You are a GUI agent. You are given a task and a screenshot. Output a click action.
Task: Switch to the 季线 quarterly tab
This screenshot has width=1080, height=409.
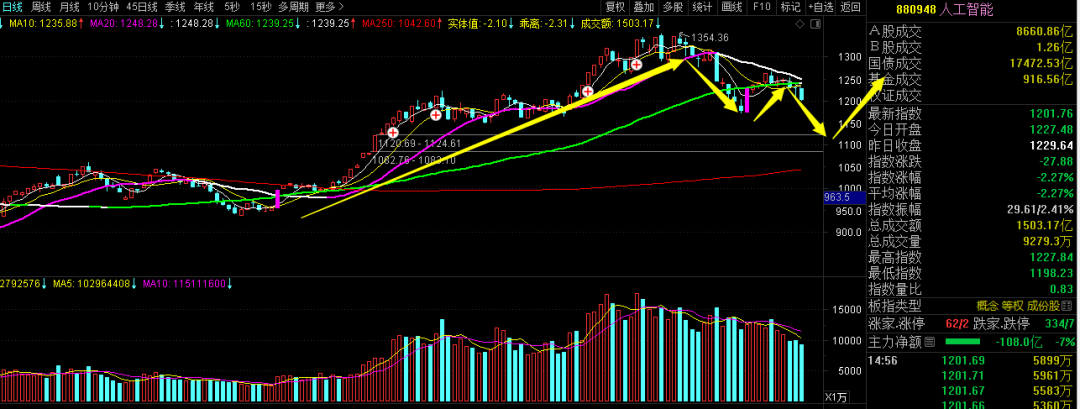175,8
